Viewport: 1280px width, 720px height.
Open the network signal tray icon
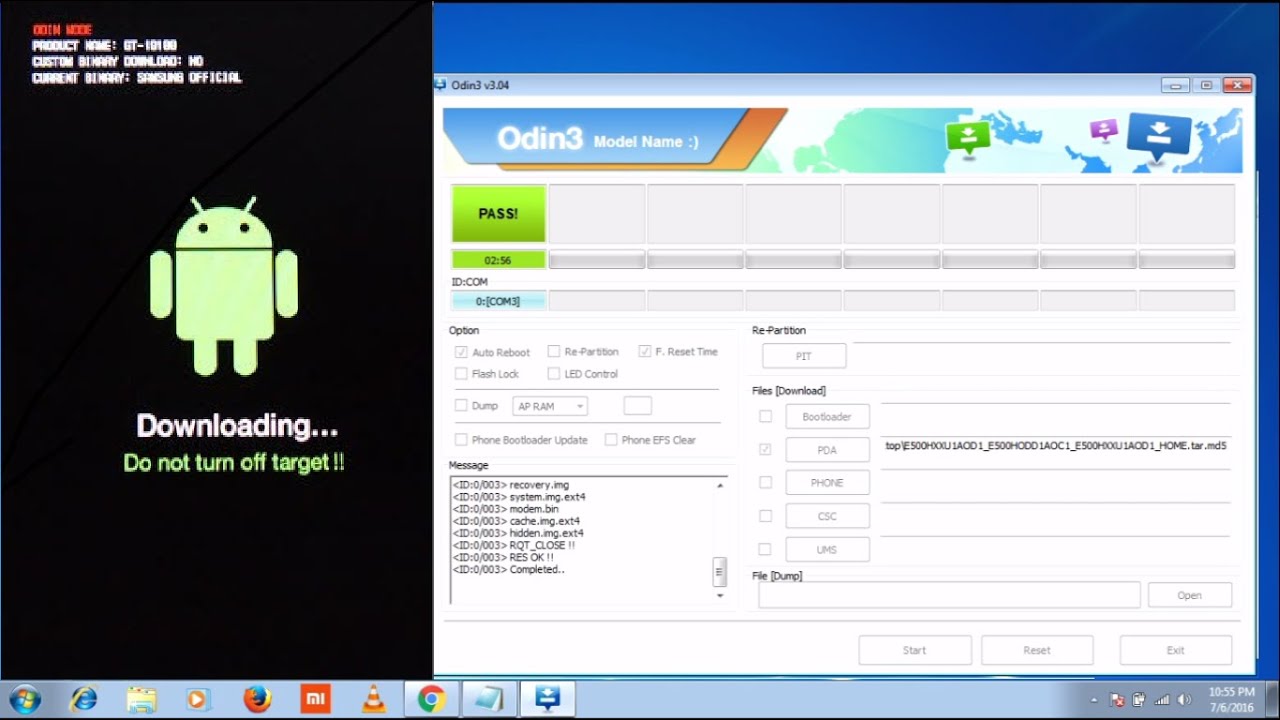click(x=1163, y=700)
